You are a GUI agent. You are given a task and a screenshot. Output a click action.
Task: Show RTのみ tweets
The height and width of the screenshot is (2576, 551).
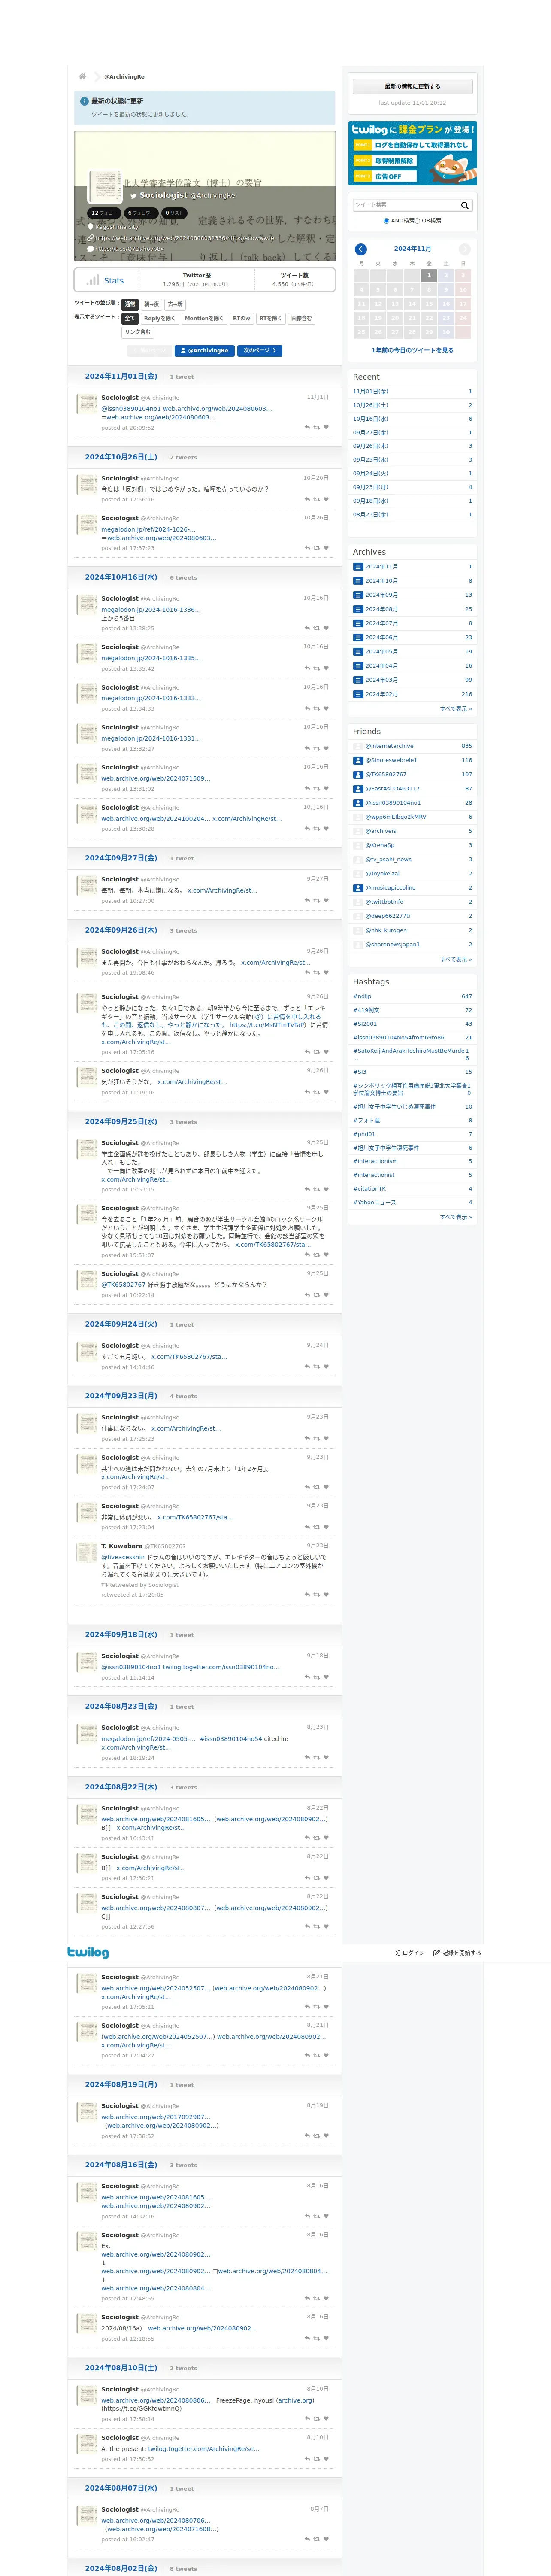(242, 318)
